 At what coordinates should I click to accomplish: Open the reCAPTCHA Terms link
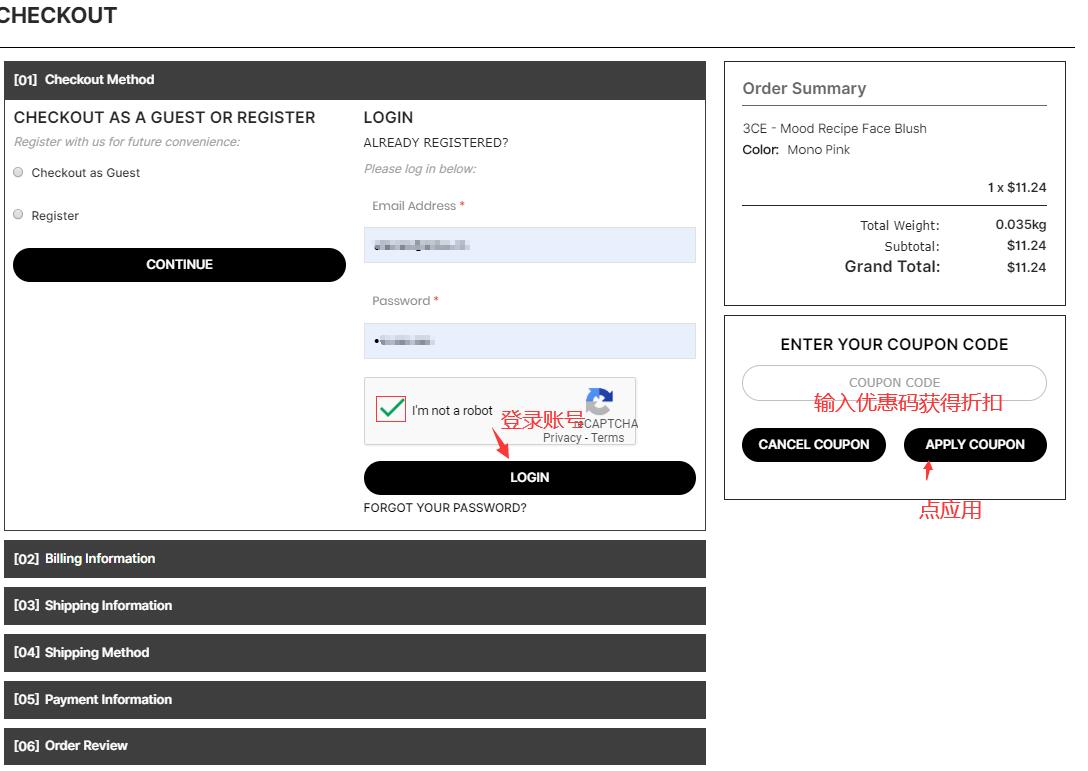(607, 438)
